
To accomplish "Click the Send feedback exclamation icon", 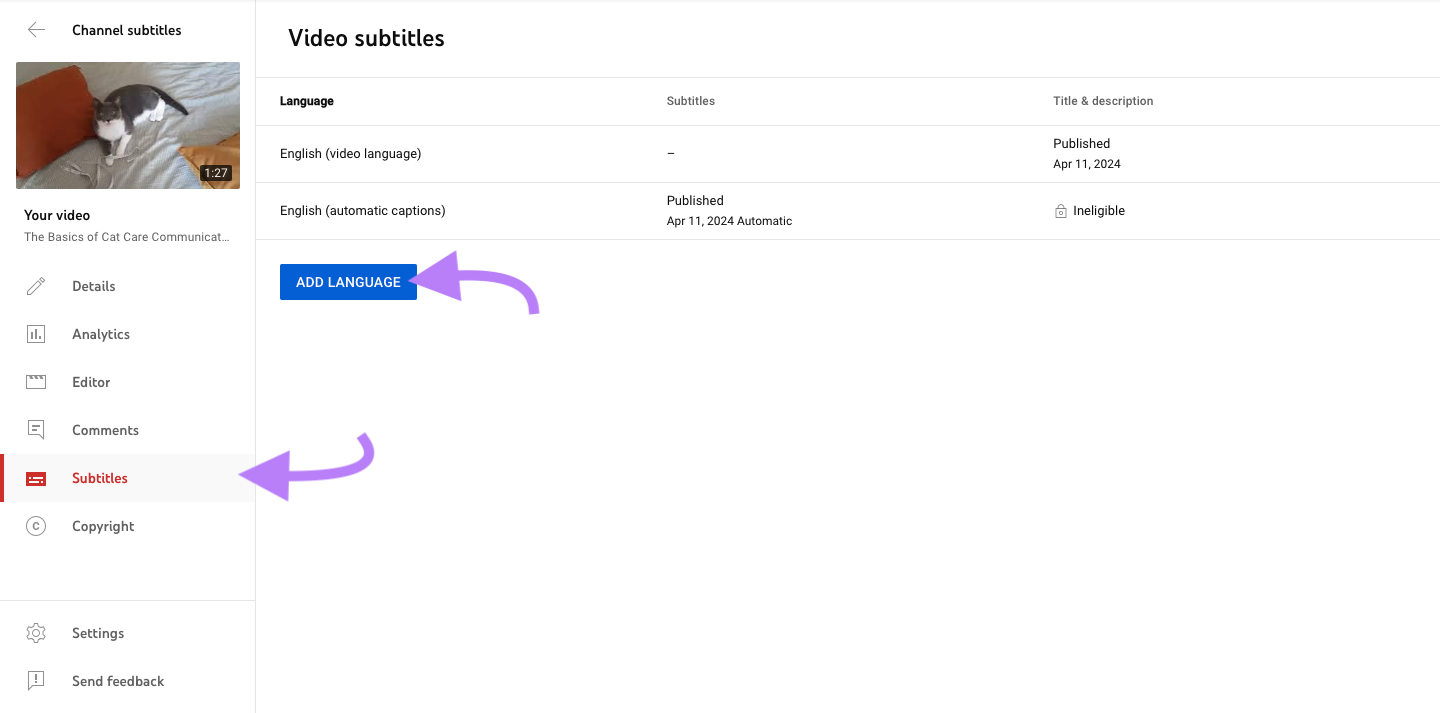I will [36, 680].
